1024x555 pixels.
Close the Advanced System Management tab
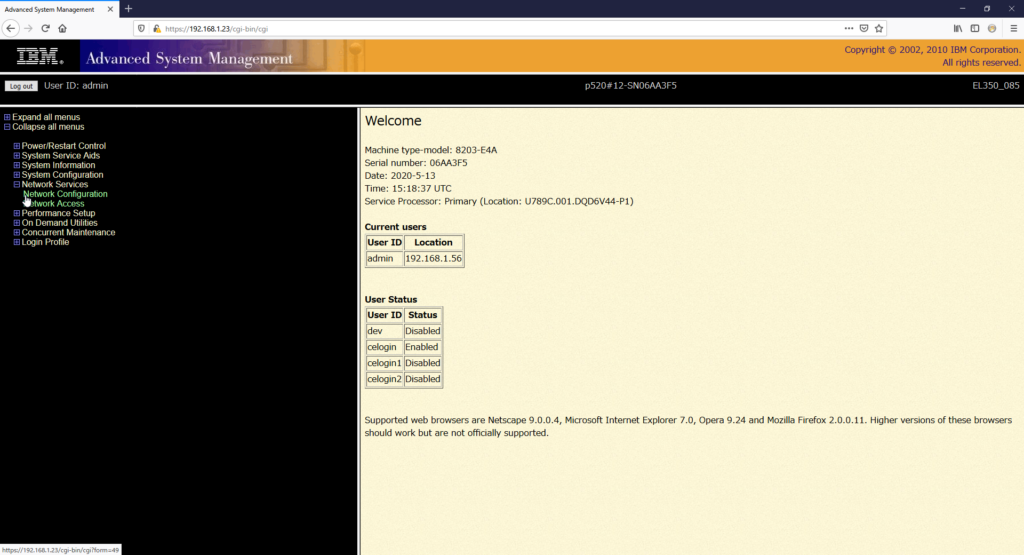[110, 9]
